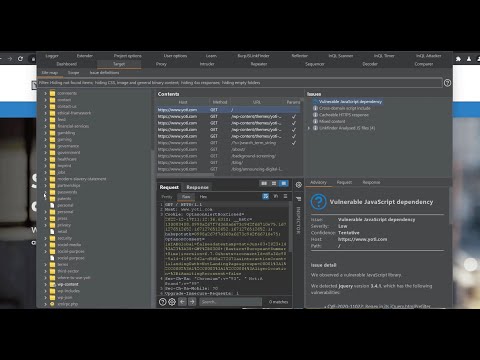Open the vertical INSPECTOR panel

[x=298, y=220]
